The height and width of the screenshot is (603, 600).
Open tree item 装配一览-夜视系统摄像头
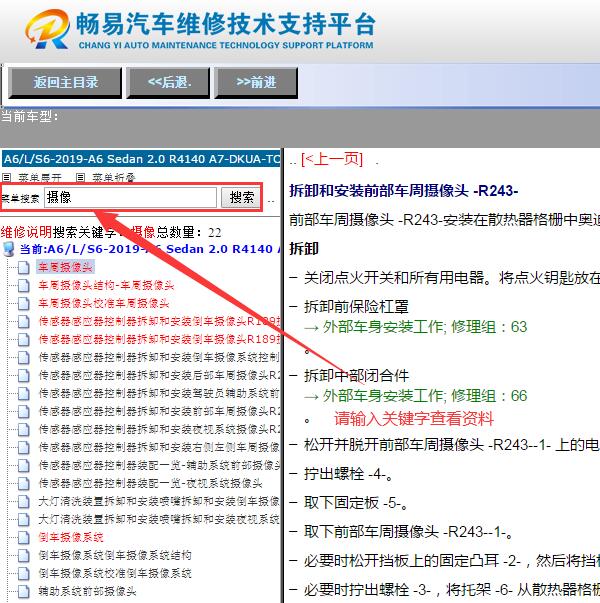point(150,483)
